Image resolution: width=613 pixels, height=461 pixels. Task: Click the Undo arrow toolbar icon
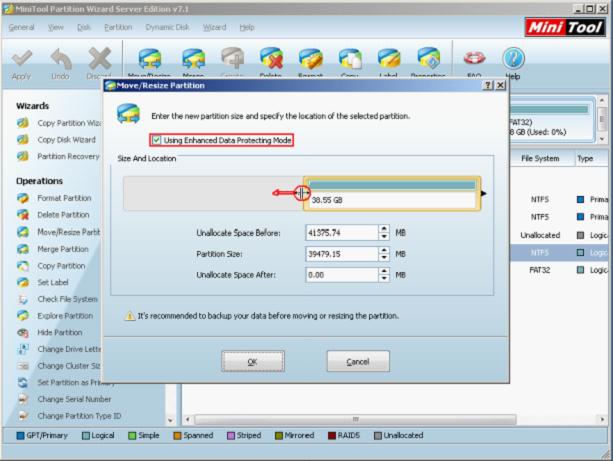tap(61, 59)
